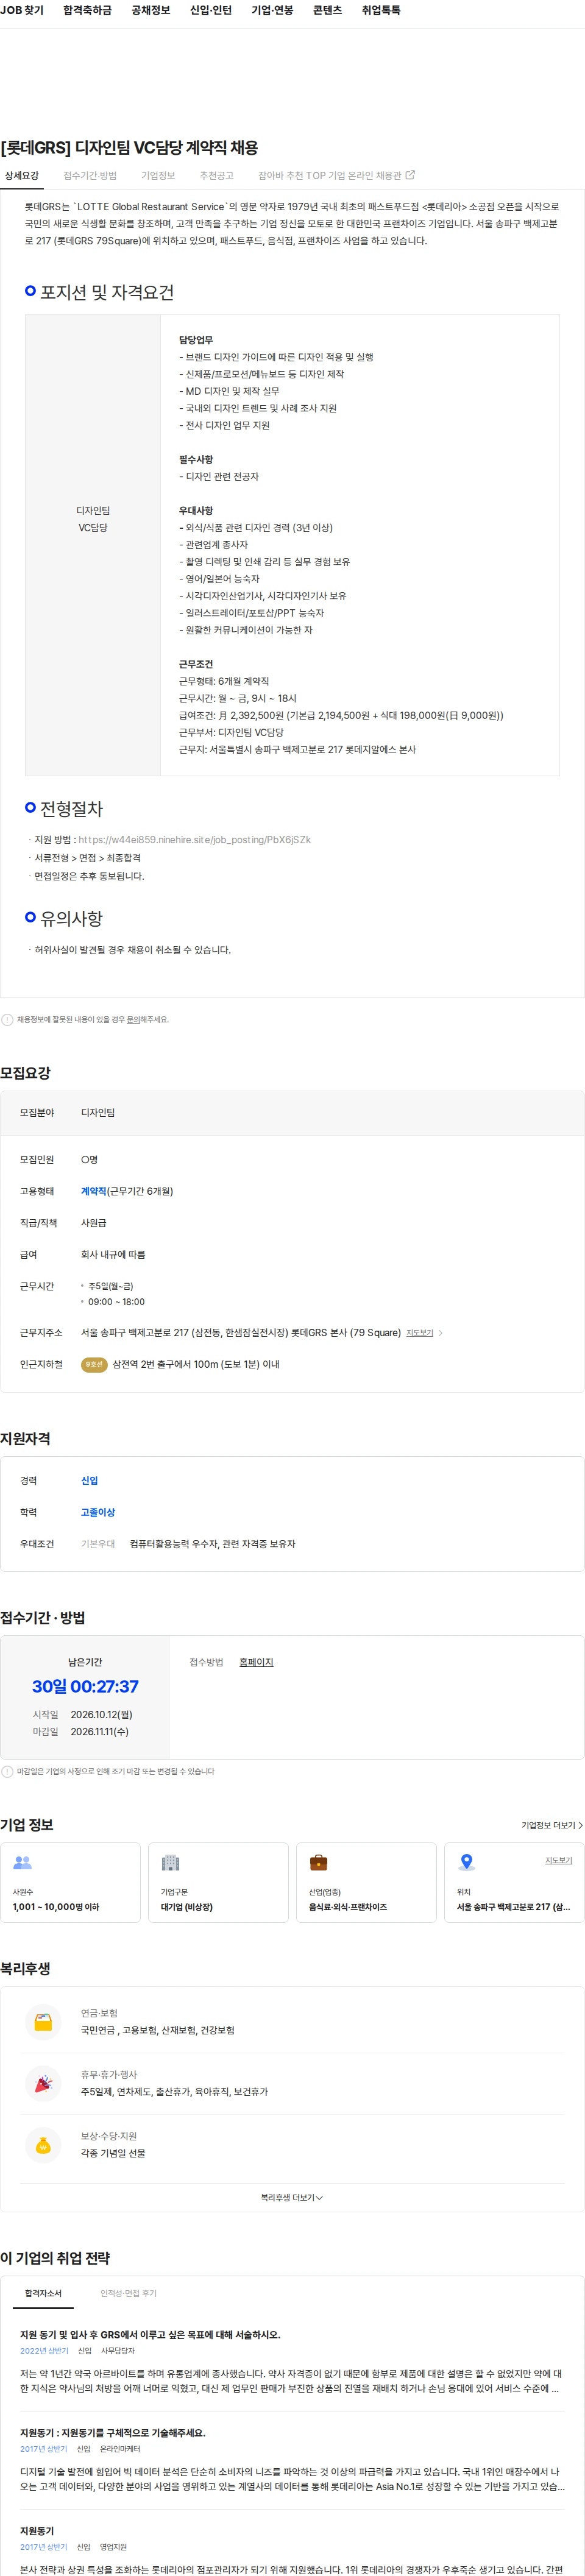This screenshot has height=2576, width=585.
Task: Open 기업·연봉 navigation item
Action: click(272, 10)
